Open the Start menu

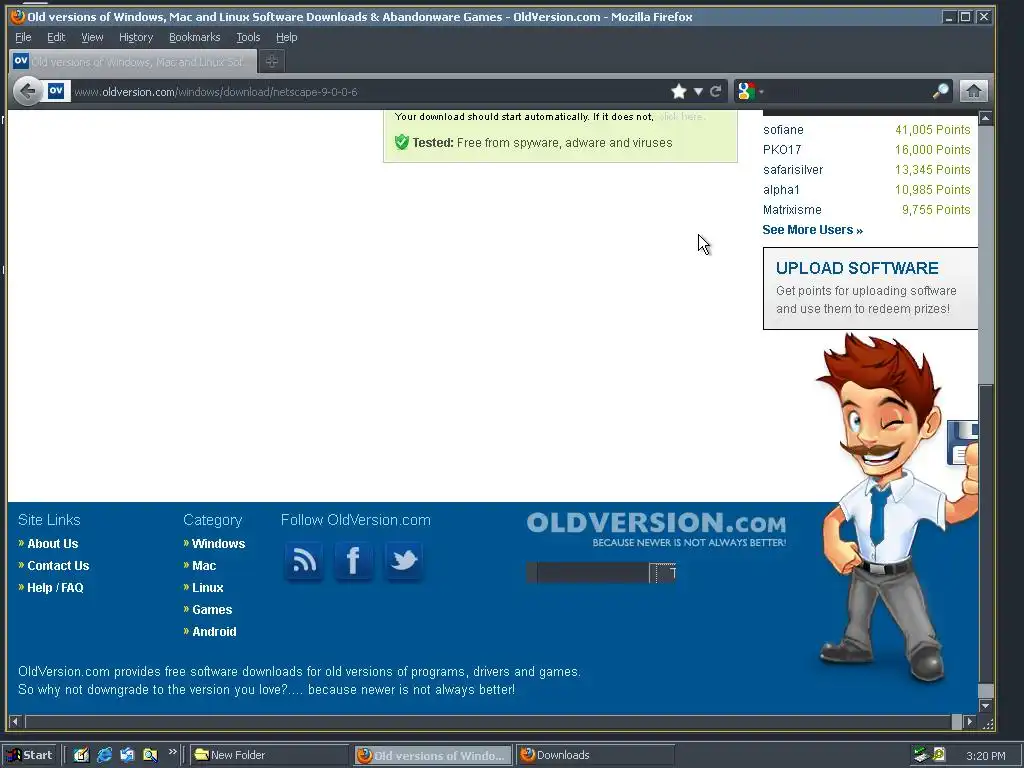click(x=29, y=756)
